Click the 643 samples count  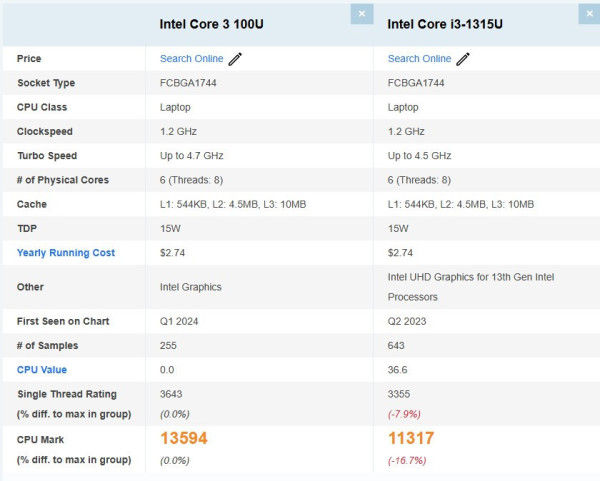point(397,346)
